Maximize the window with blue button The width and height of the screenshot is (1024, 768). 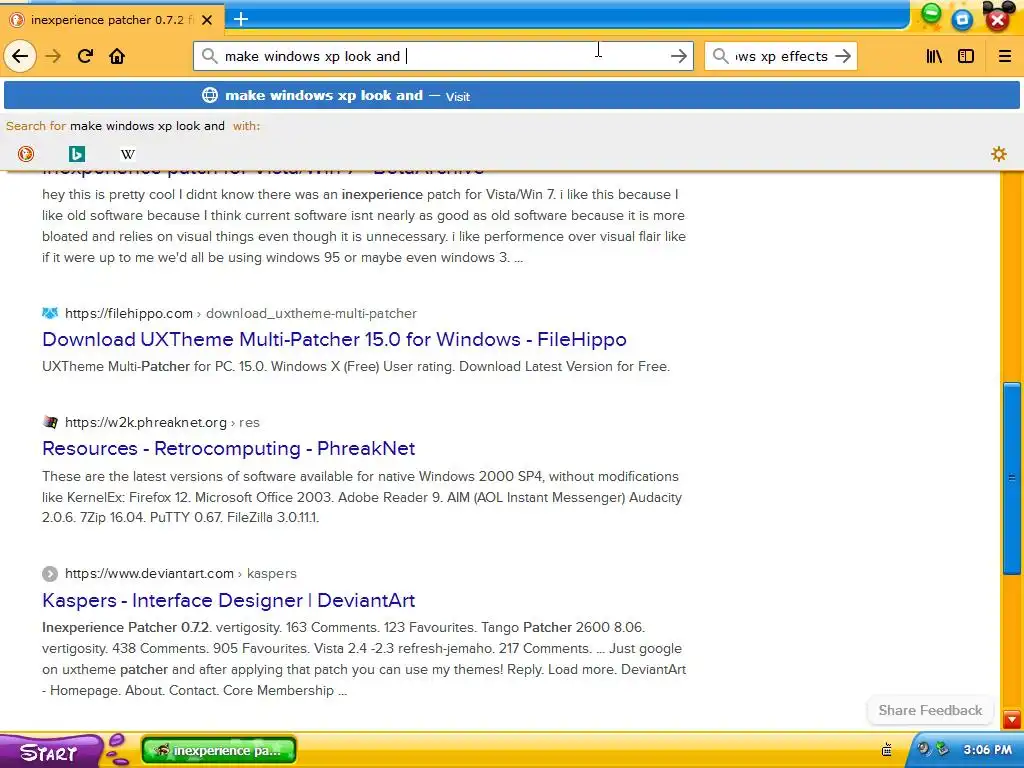point(962,20)
